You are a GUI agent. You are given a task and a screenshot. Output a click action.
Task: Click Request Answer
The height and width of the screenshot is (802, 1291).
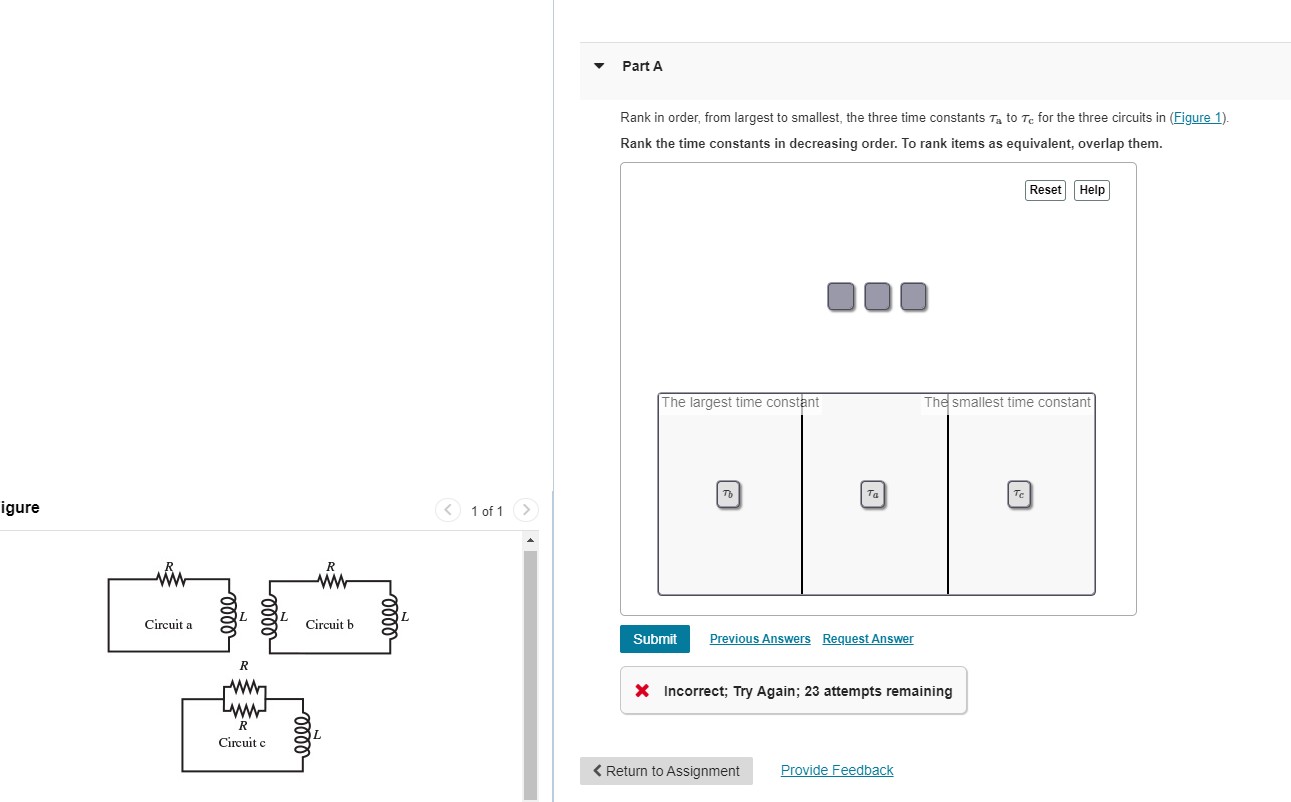(x=867, y=638)
